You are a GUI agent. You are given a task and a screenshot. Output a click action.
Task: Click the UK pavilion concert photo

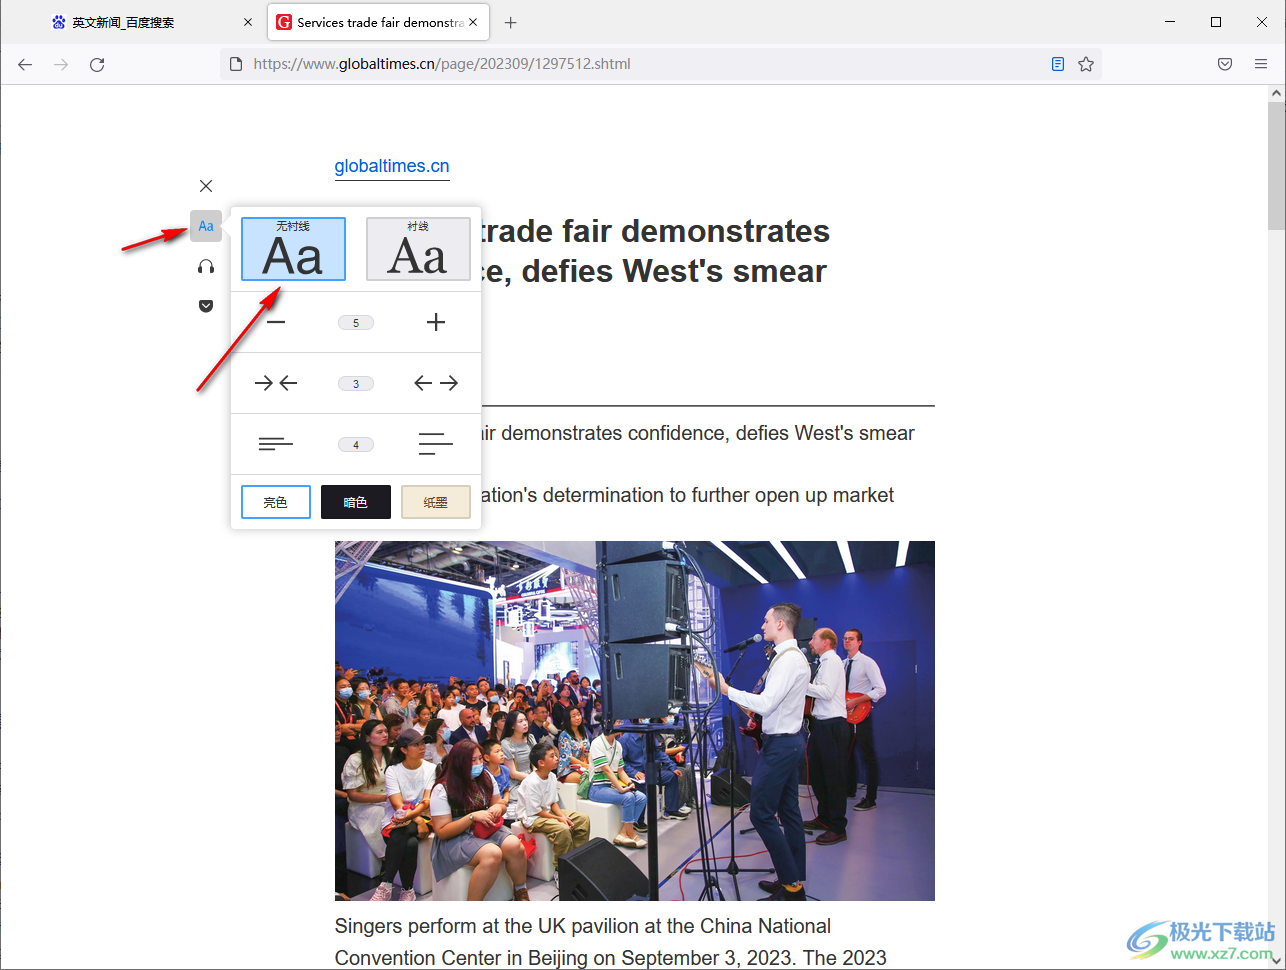(635, 721)
